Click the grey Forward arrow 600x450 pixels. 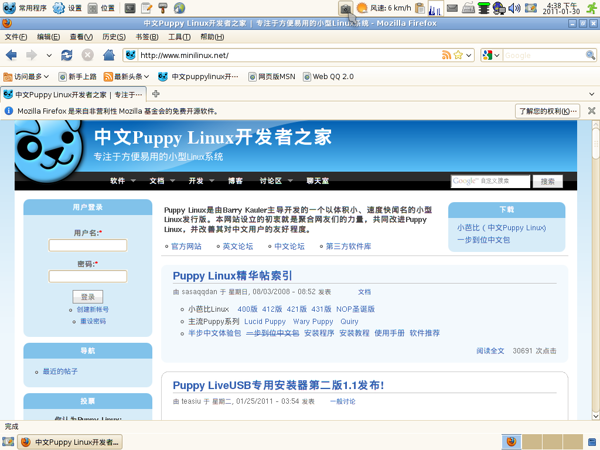click(31, 55)
